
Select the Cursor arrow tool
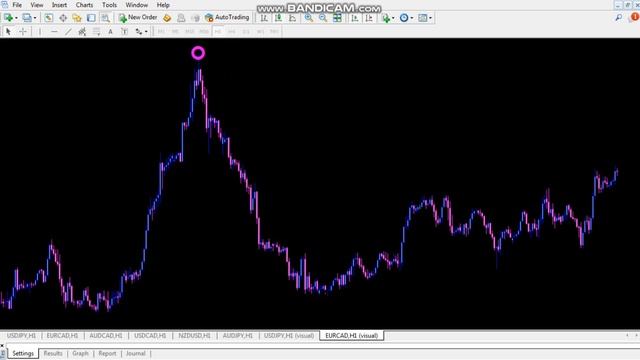(8, 31)
